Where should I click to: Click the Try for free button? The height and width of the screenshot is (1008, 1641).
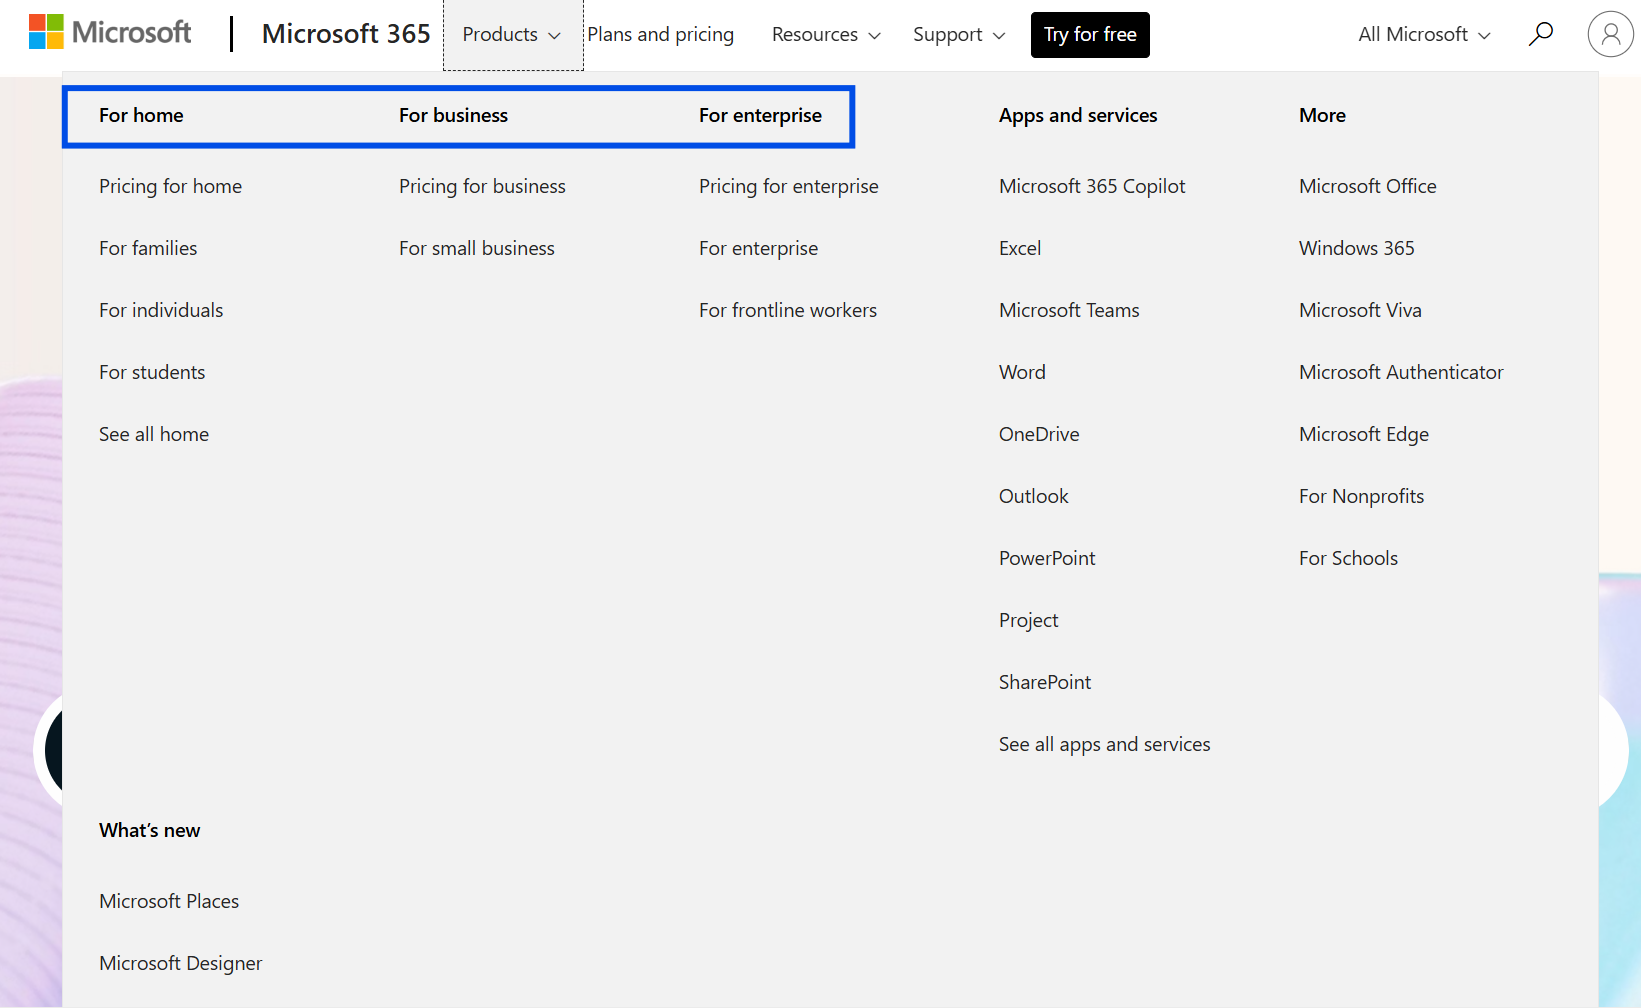[1090, 35]
